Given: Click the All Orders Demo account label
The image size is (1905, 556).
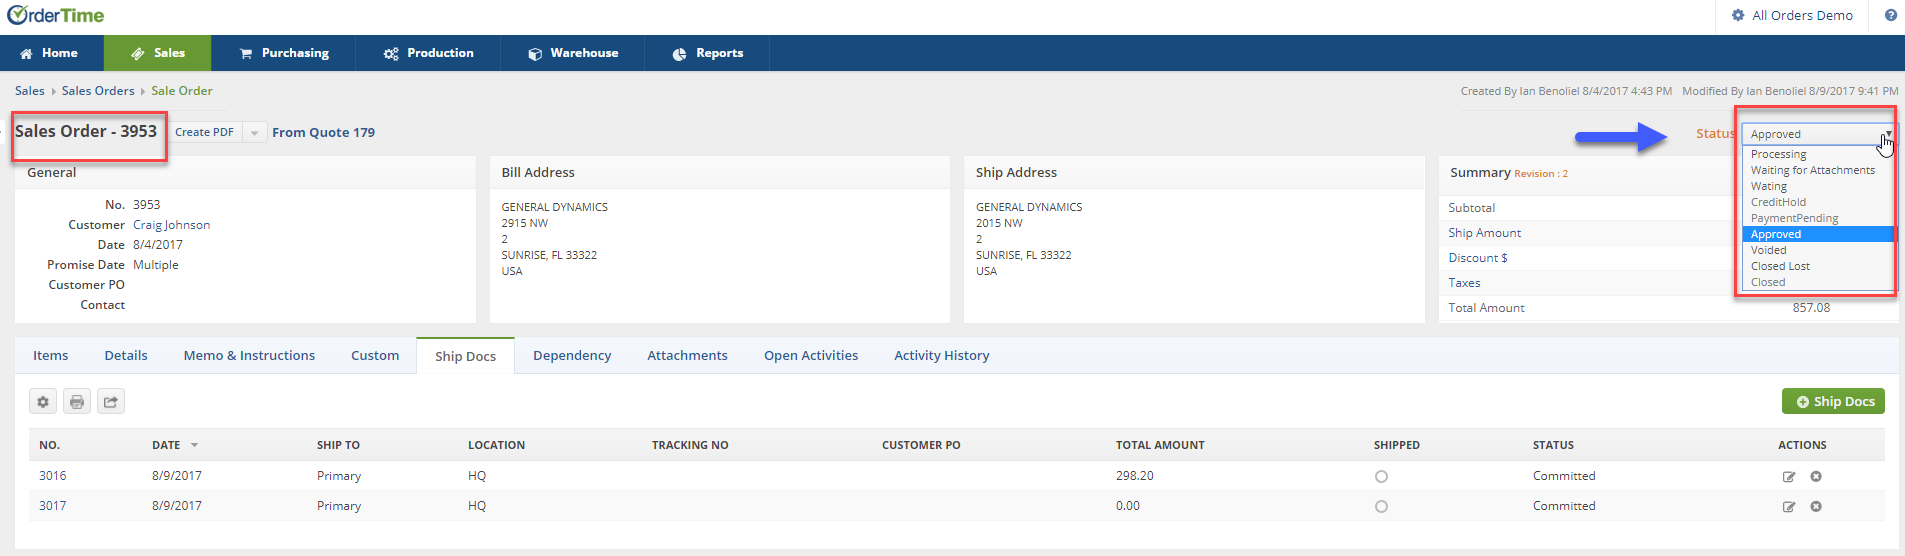Looking at the screenshot, I should coord(1802,16).
